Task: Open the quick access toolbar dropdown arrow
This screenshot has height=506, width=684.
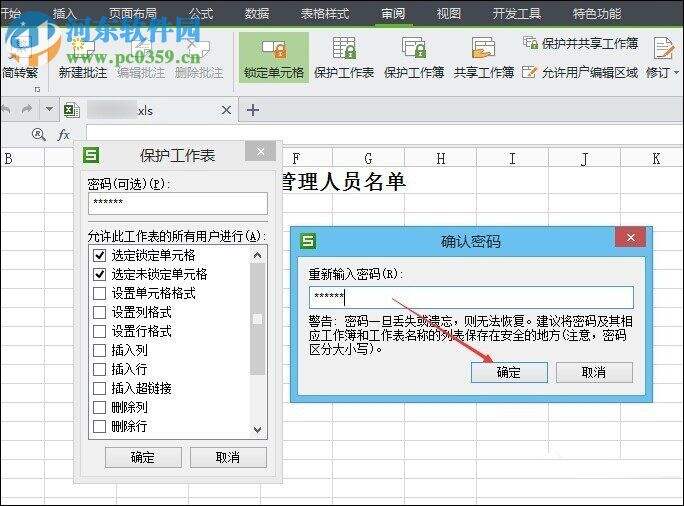Action: 49,109
